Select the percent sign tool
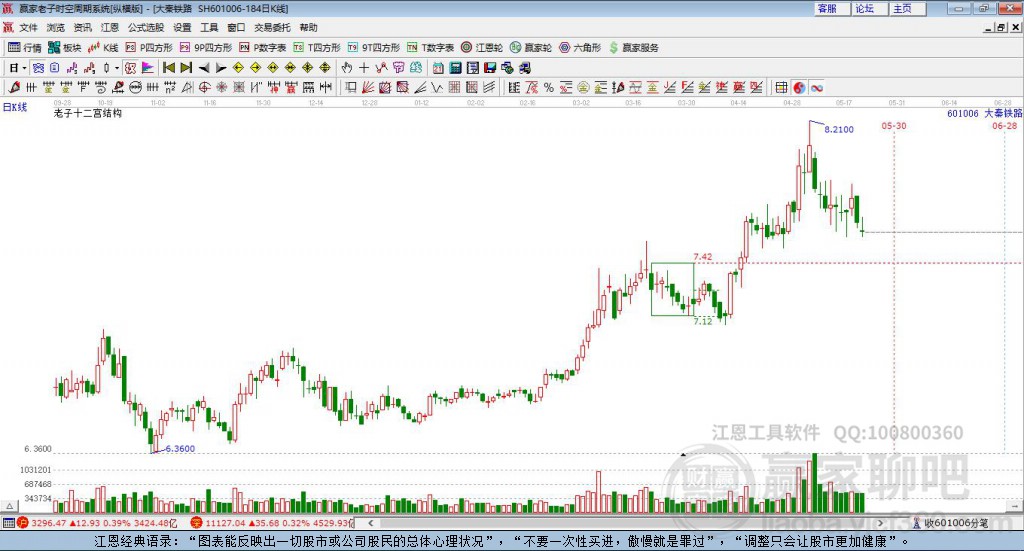This screenshot has height=551, width=1024. (549, 87)
